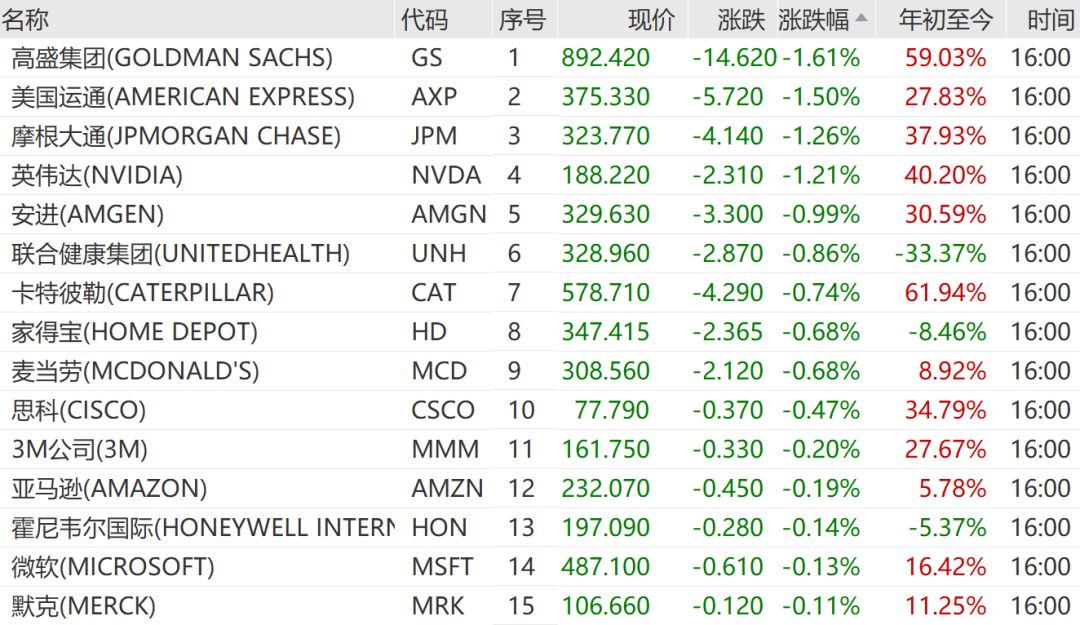Select 麦当劳(MCDONALD'S) stock row
The height and width of the screenshot is (625, 1080).
pos(135,371)
